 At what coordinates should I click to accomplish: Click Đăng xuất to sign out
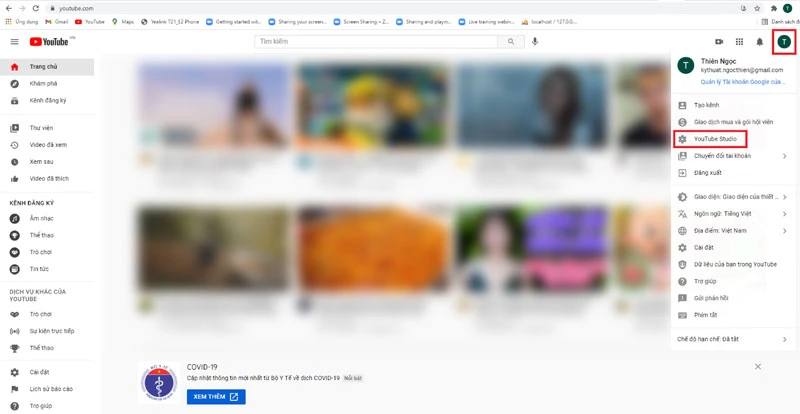coord(734,173)
